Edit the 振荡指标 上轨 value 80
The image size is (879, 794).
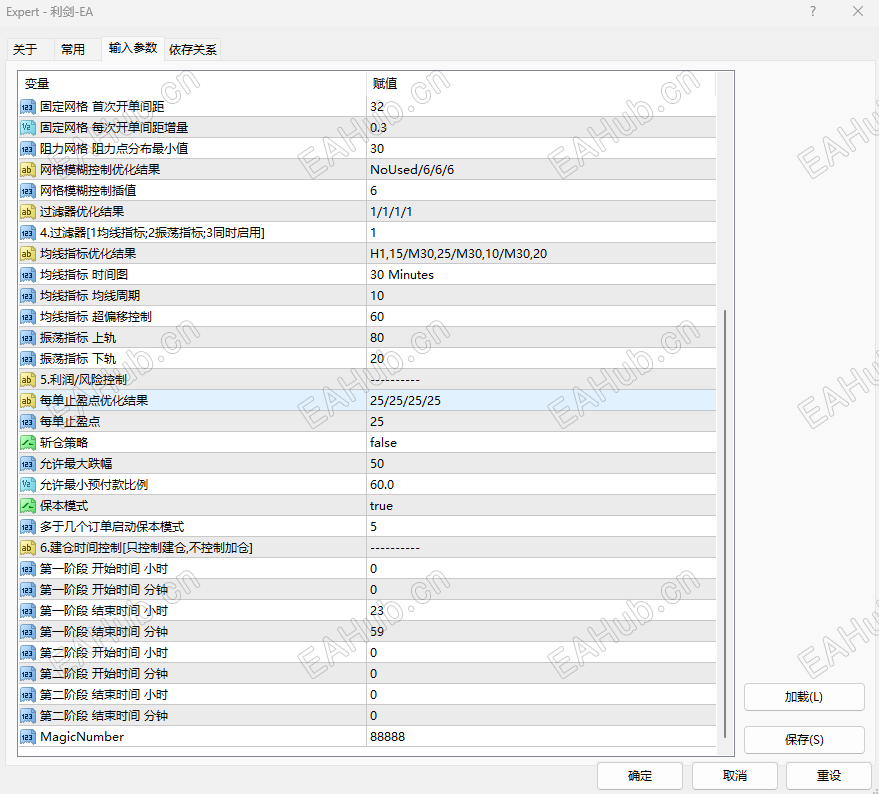point(541,338)
